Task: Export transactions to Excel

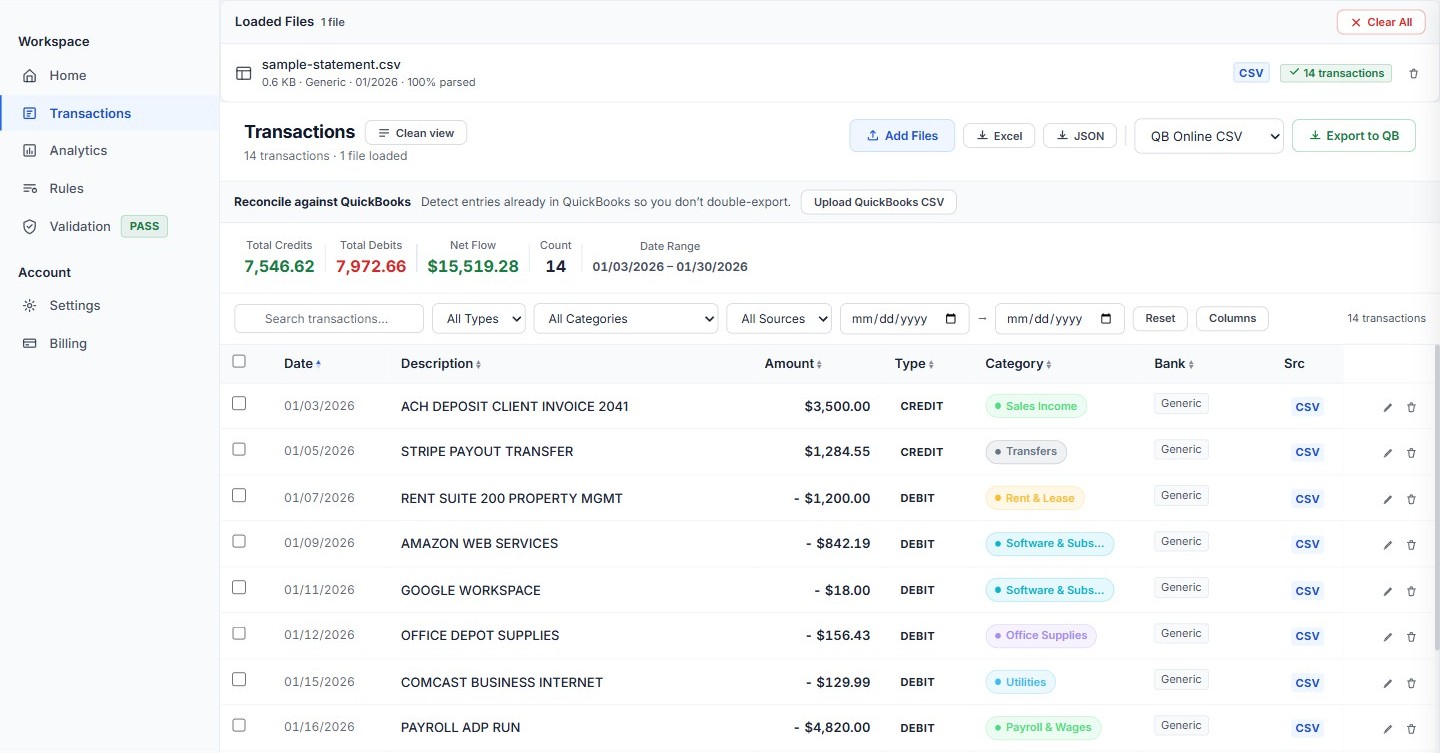Action: pos(999,136)
